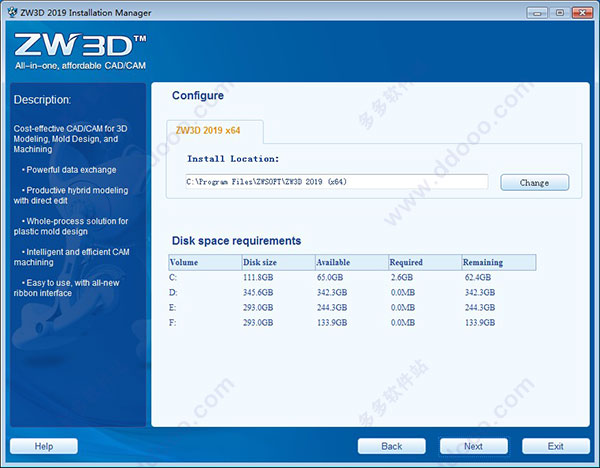Click the Disk size column header
This screenshot has width=600, height=468.
pos(278,262)
